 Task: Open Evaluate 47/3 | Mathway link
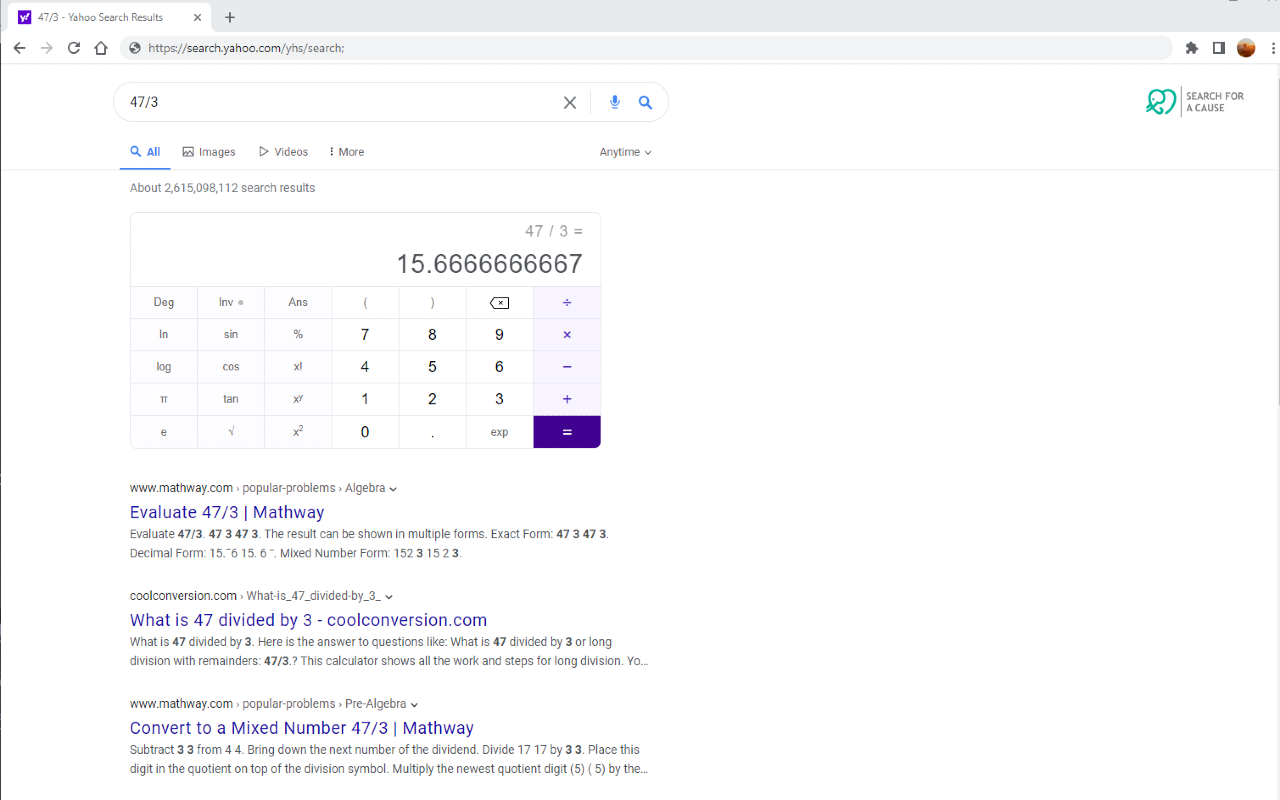pos(227,512)
